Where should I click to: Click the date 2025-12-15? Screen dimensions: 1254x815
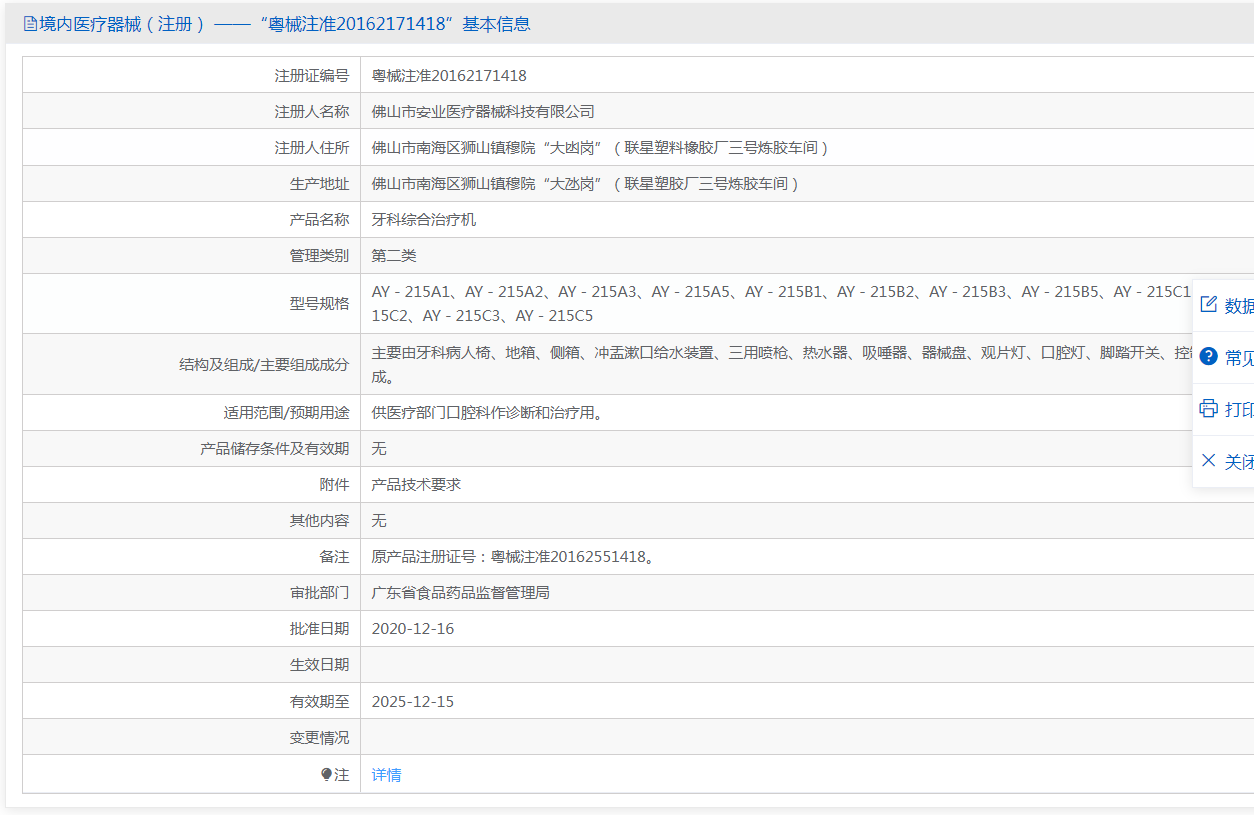413,701
